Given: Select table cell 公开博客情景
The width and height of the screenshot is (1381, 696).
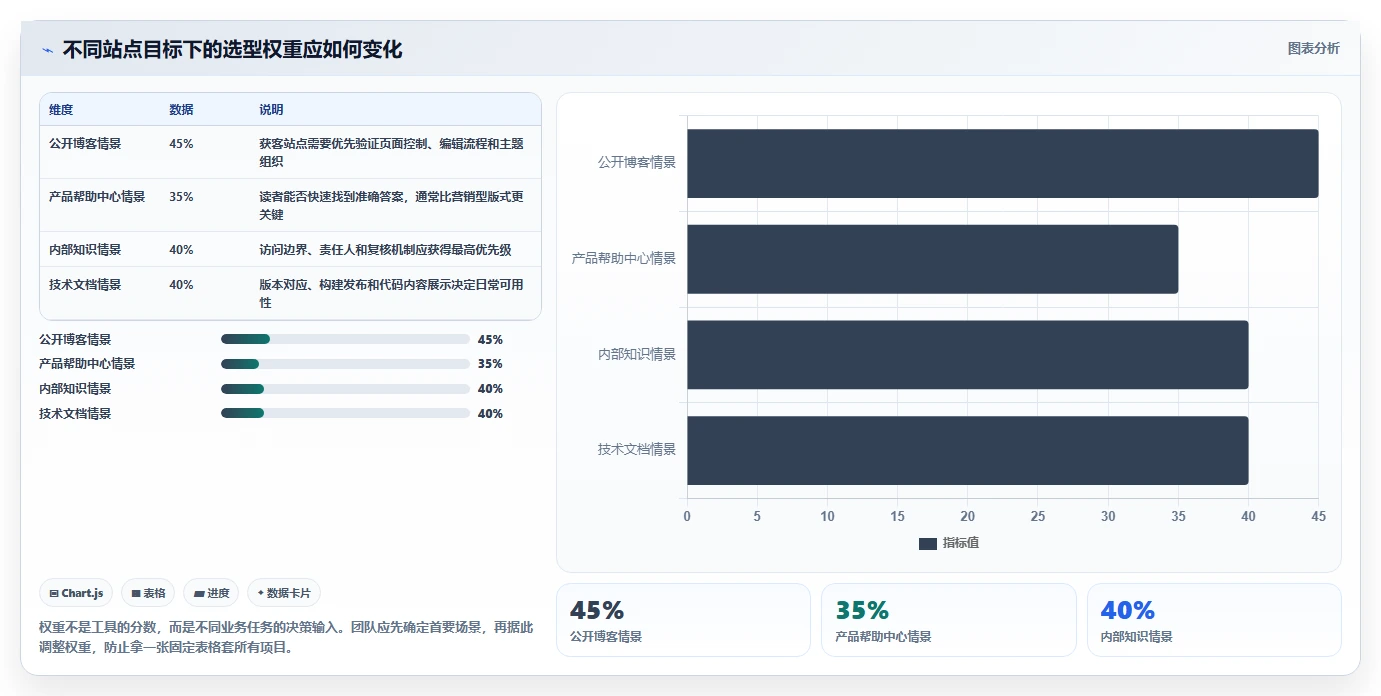Looking at the screenshot, I should point(85,144).
